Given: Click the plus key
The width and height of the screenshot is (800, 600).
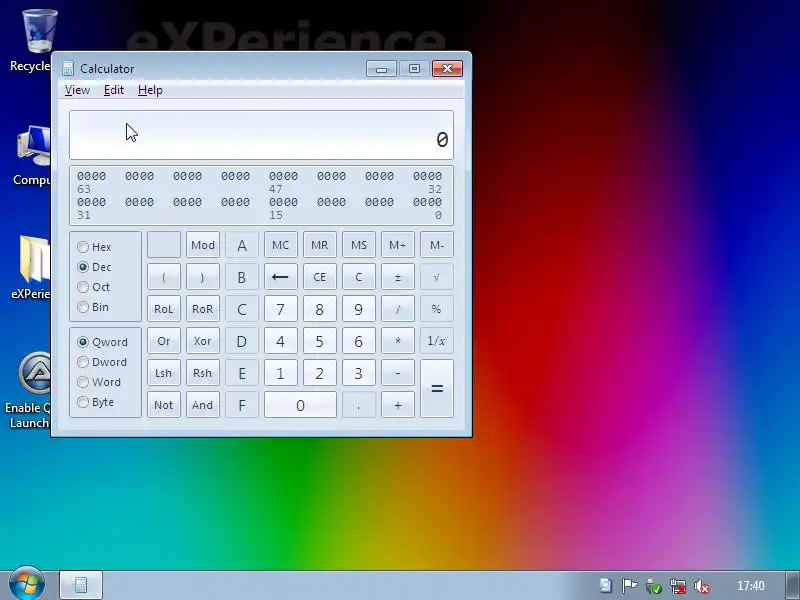Looking at the screenshot, I should point(398,405).
